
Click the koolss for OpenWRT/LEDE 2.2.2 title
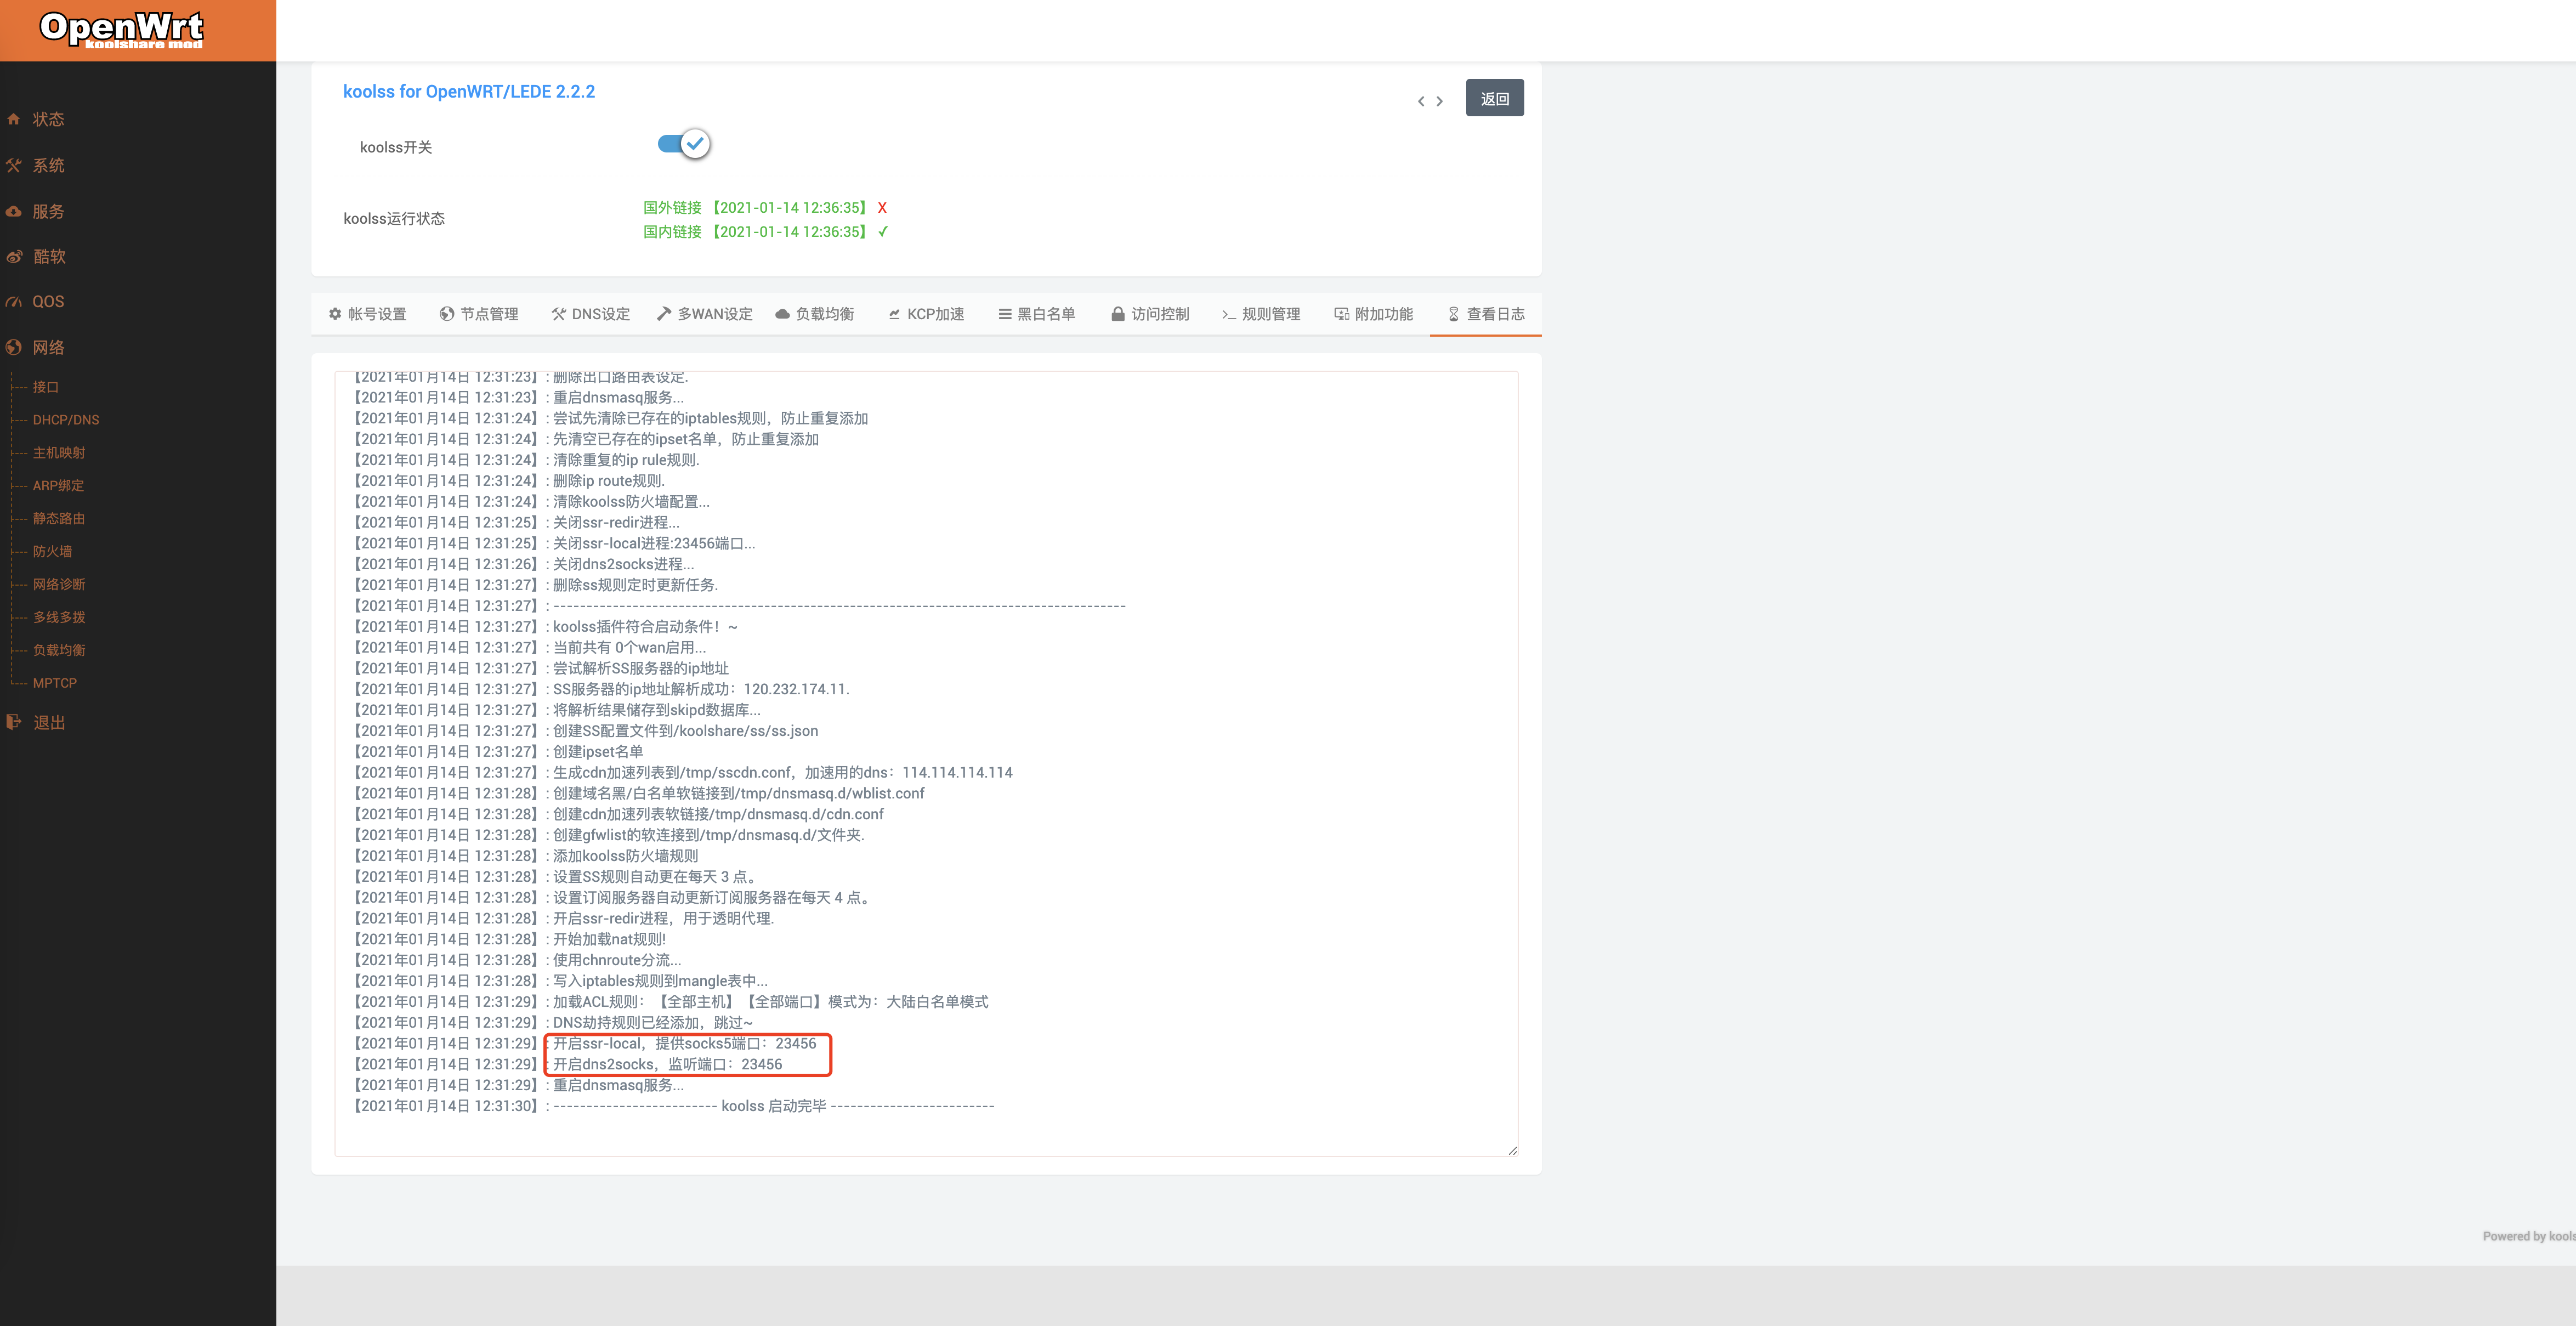pyautogui.click(x=469, y=91)
